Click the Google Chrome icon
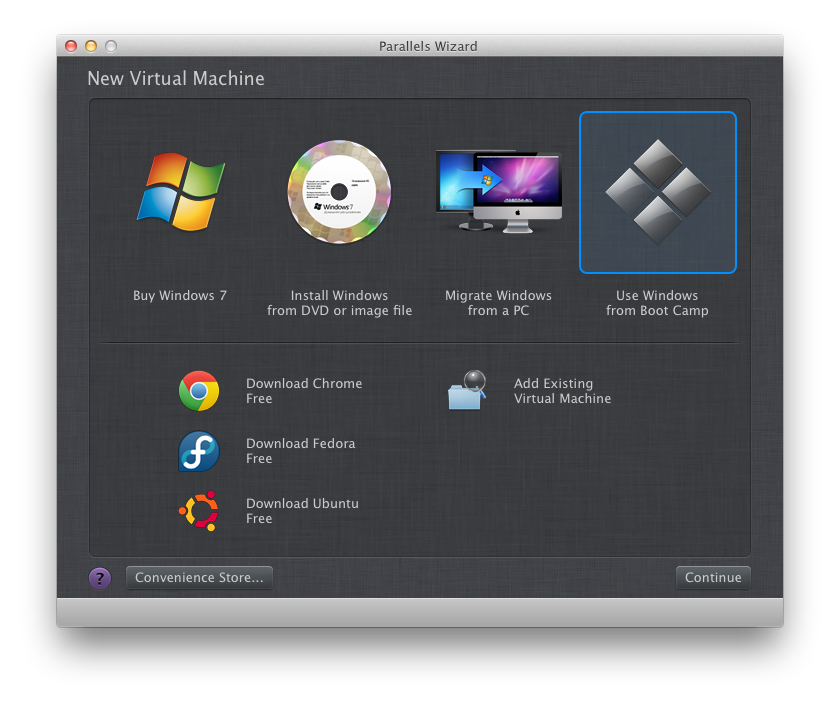This screenshot has width=840, height=706. [x=199, y=390]
